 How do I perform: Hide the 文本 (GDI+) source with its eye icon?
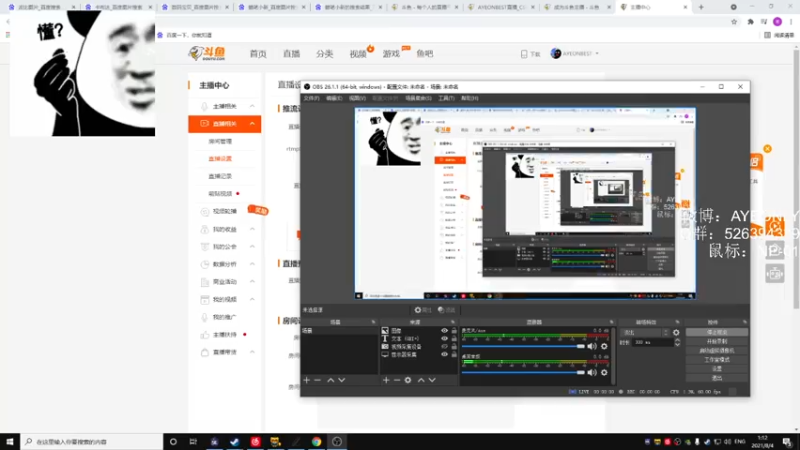point(444,338)
